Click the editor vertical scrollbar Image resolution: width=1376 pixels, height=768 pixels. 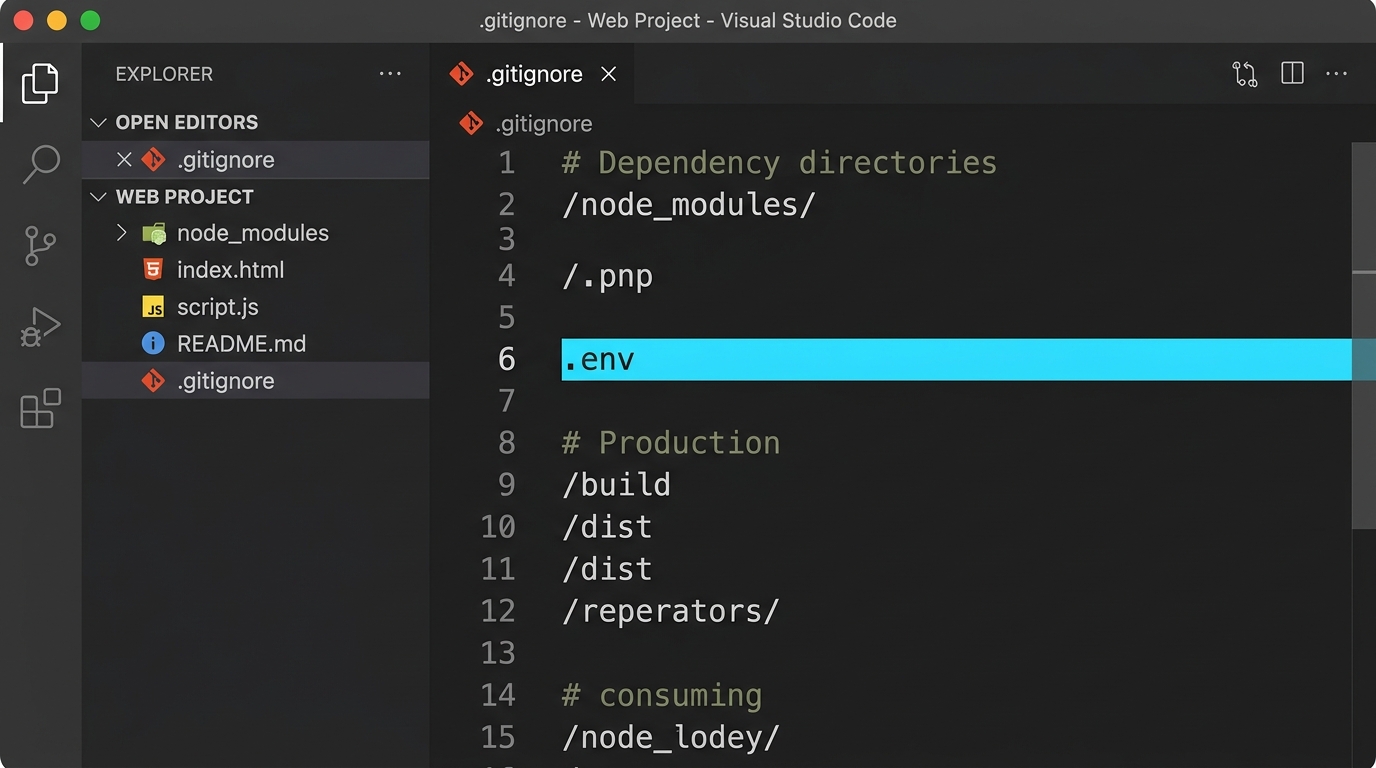1363,400
